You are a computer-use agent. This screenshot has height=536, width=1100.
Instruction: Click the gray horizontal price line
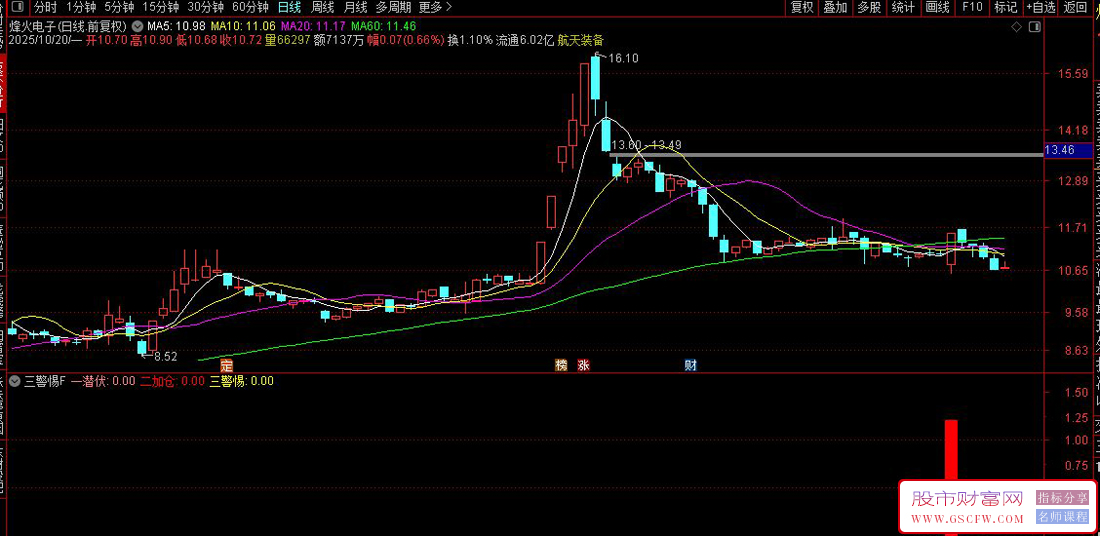click(x=826, y=154)
